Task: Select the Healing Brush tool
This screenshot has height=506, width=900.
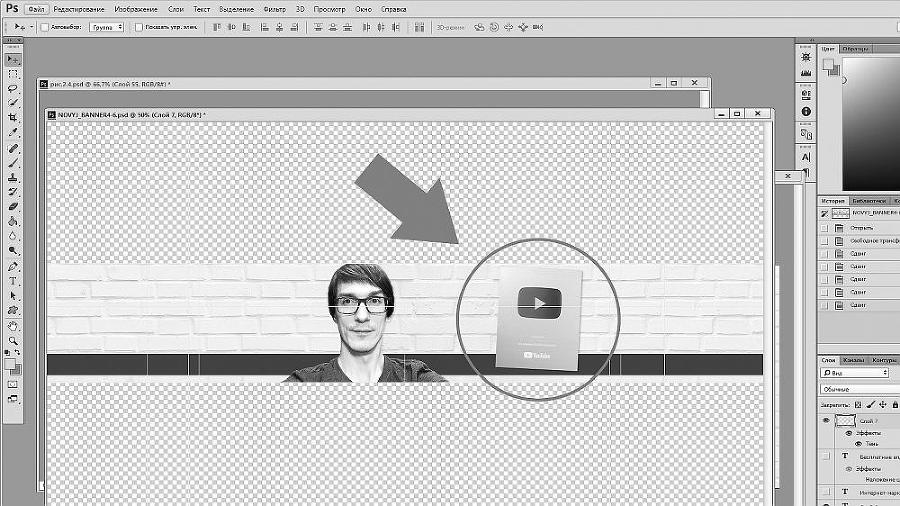Action: (13, 148)
